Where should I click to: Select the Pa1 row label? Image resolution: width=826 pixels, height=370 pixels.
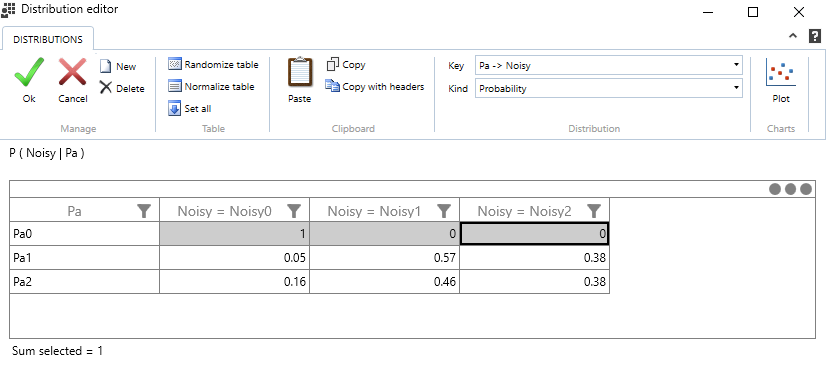point(84,258)
